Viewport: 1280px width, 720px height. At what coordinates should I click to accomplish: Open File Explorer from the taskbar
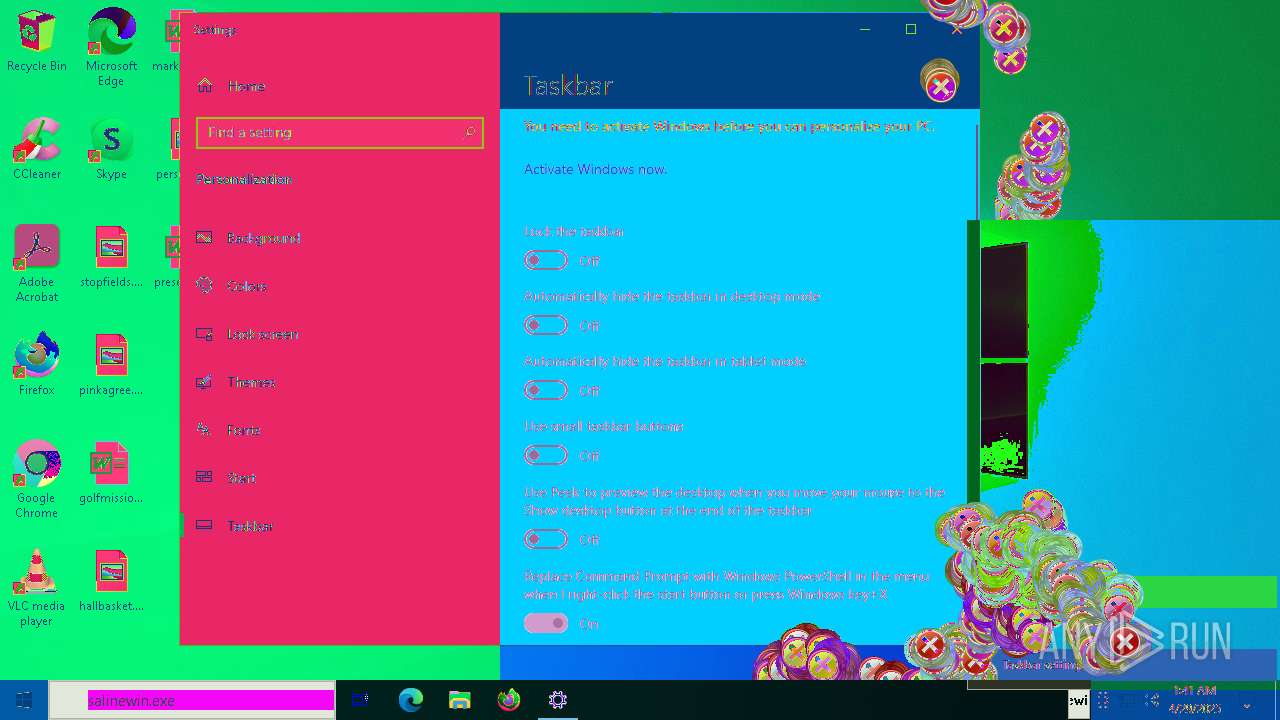point(460,700)
